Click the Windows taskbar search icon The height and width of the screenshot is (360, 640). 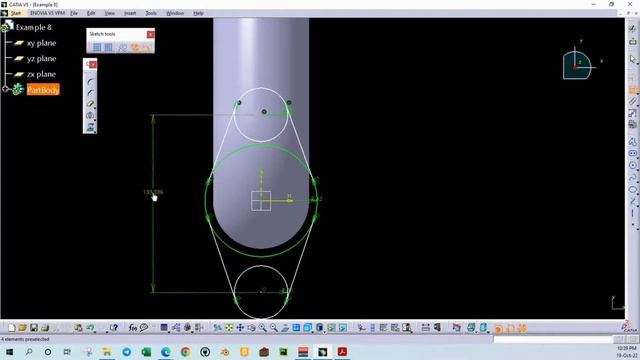pyautogui.click(x=29, y=352)
